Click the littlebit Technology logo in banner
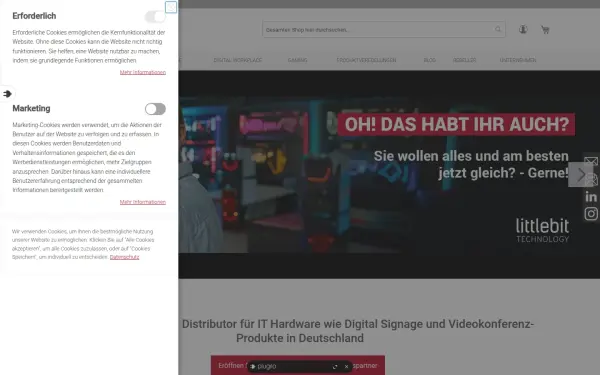The width and height of the screenshot is (600, 375). tap(542, 230)
